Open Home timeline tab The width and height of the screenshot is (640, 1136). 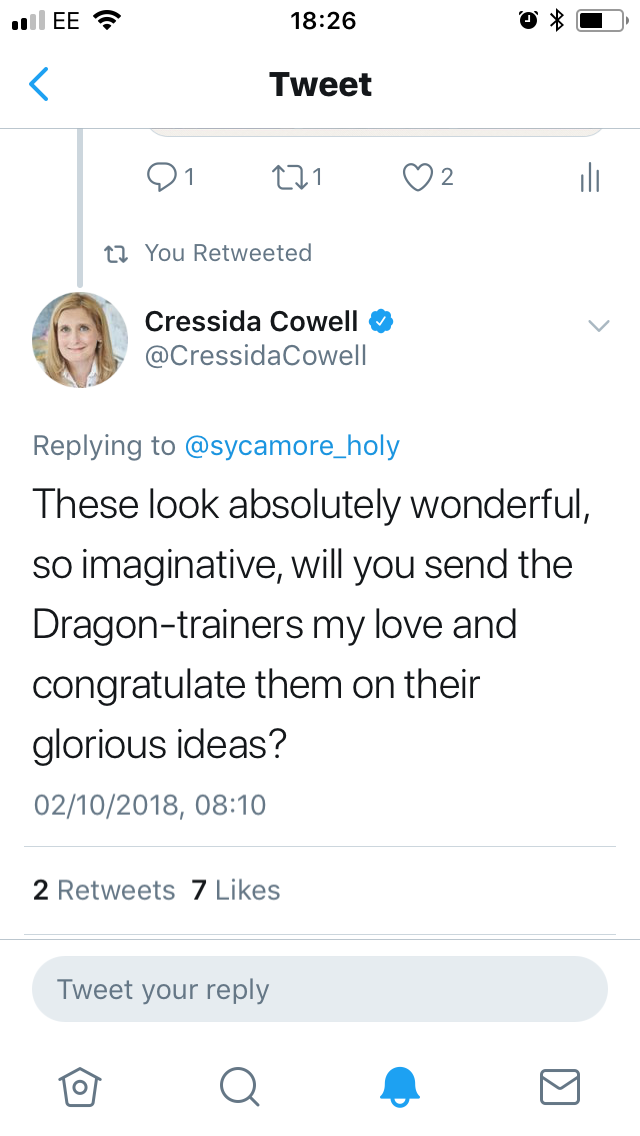pyautogui.click(x=81, y=1085)
